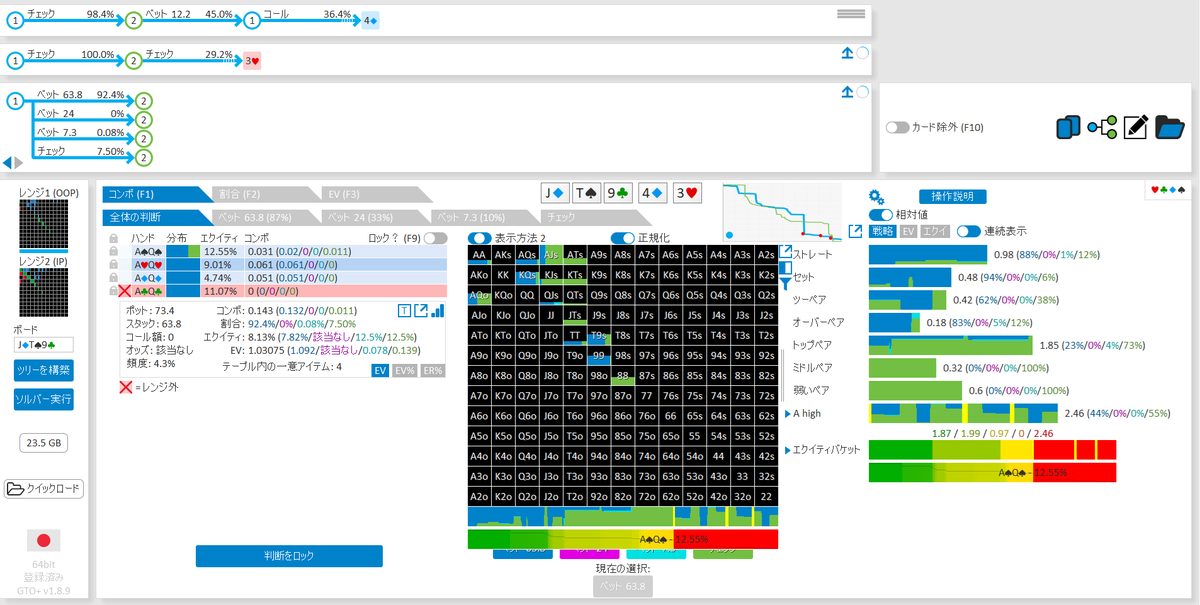Click the 操作説明 button
Screen dimensions: 1200x605
coord(953,197)
